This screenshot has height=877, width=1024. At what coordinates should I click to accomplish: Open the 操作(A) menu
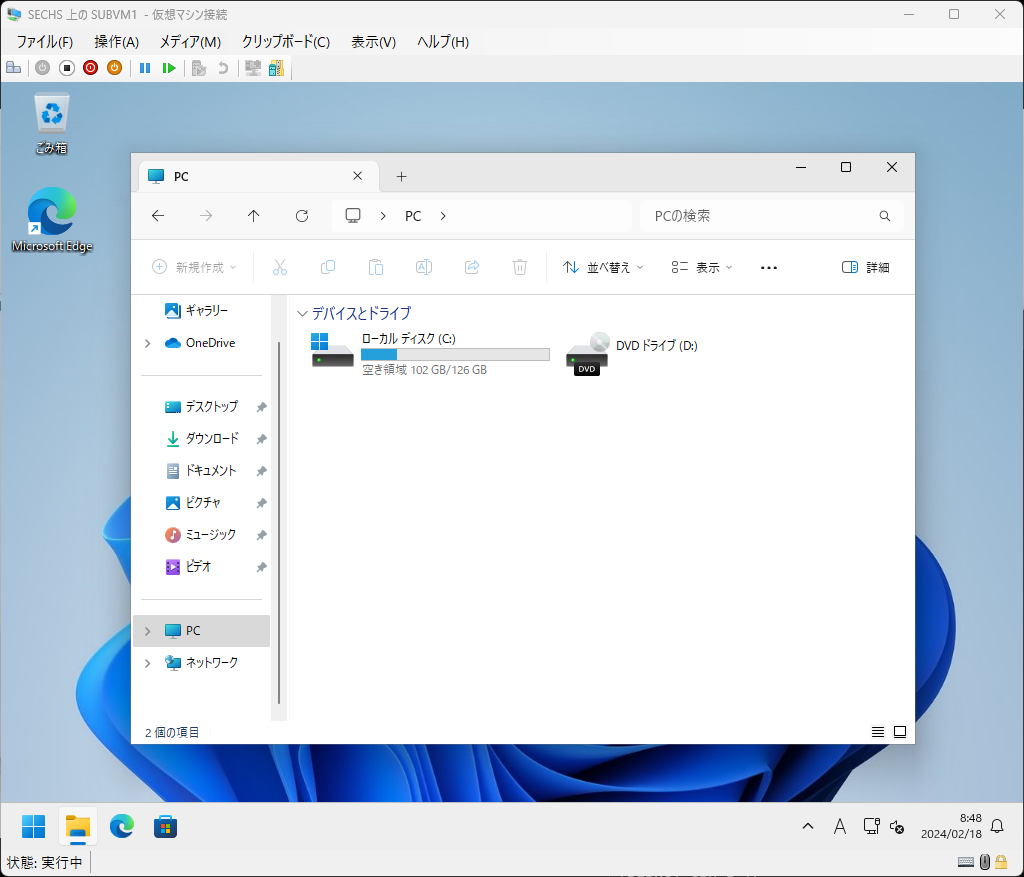116,42
